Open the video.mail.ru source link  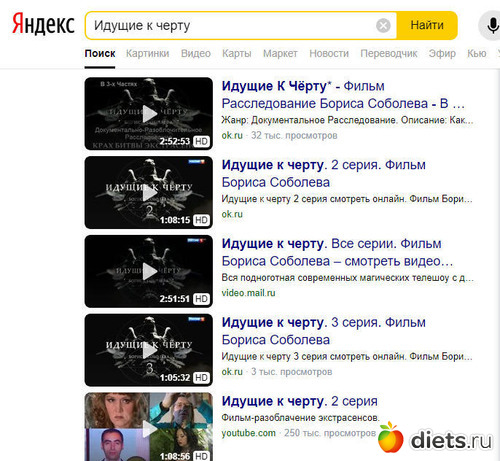click(248, 293)
